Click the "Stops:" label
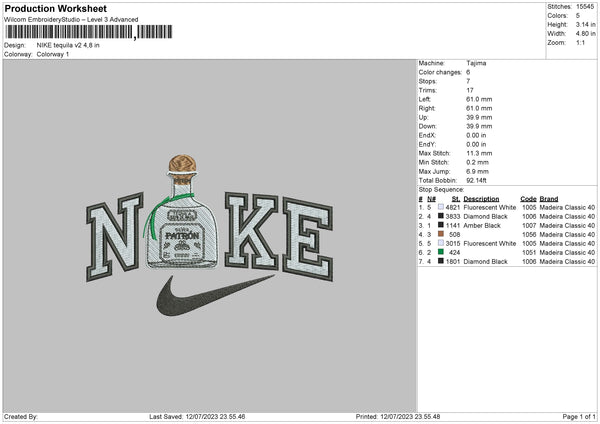Image resolution: width=600 pixels, height=424 pixels. (x=427, y=81)
